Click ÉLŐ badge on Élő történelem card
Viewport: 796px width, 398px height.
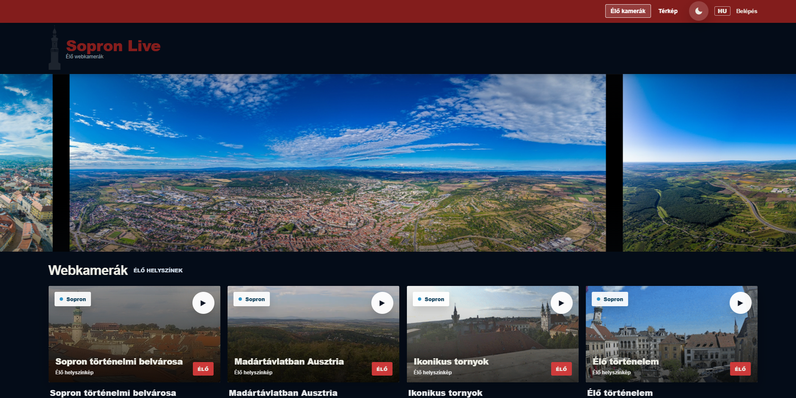click(x=740, y=369)
